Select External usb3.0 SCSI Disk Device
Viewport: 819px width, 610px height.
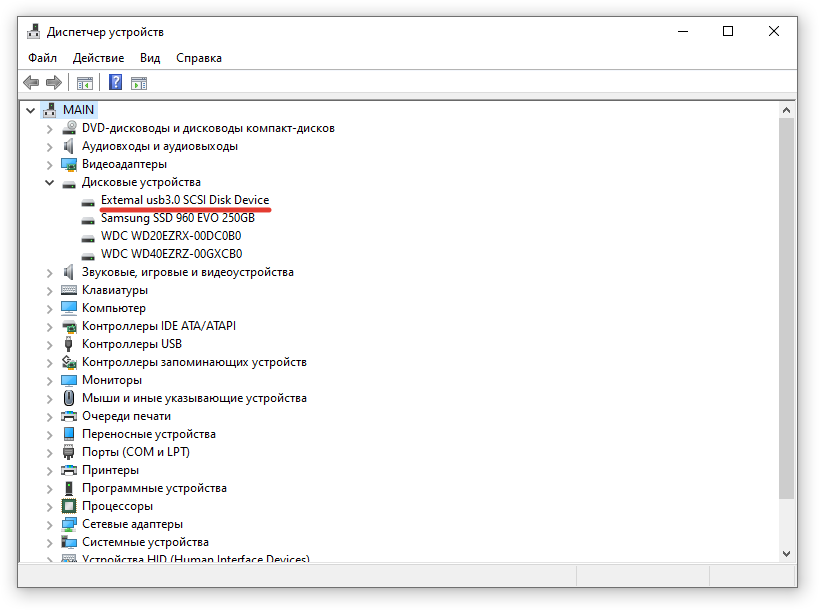click(185, 200)
